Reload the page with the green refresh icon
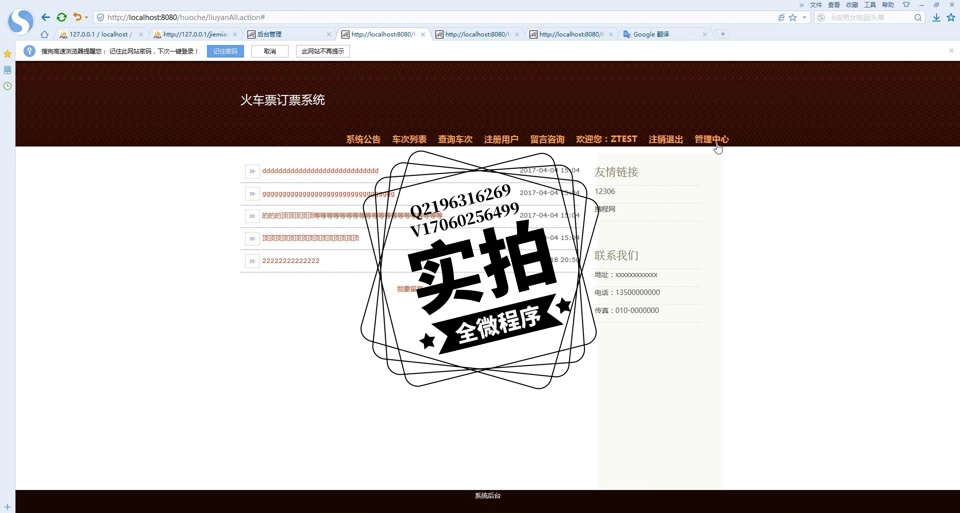This screenshot has height=513, width=960. tap(61, 17)
